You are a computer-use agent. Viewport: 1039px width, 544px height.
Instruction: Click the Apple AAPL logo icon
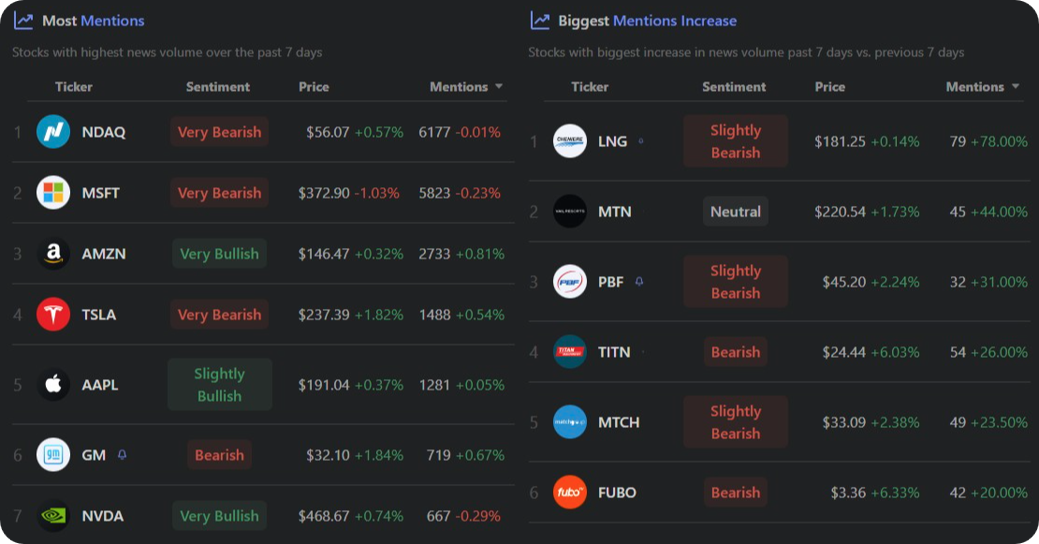point(53,384)
